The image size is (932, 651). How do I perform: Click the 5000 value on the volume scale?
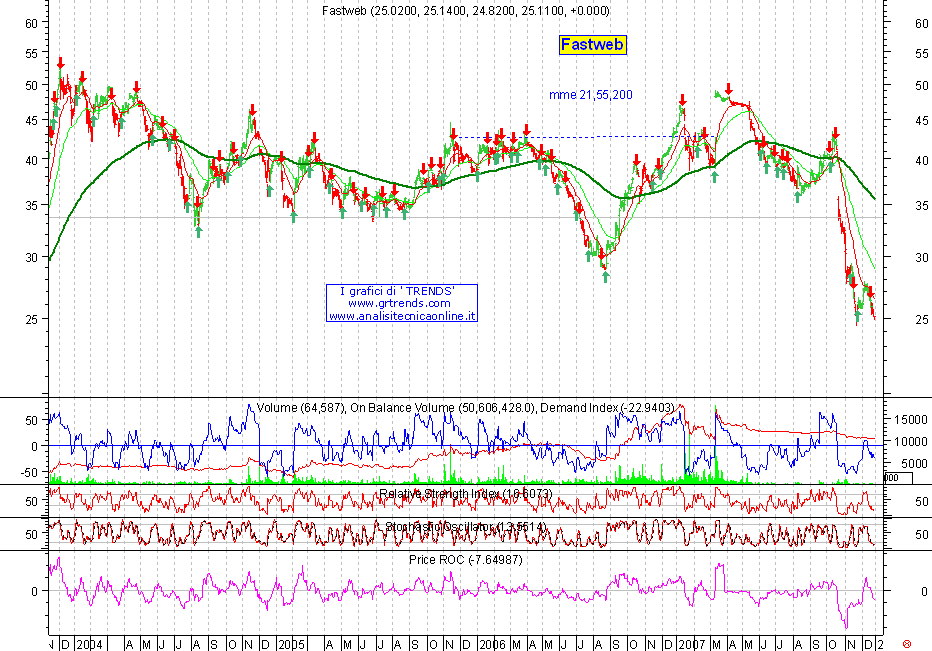tap(913, 464)
